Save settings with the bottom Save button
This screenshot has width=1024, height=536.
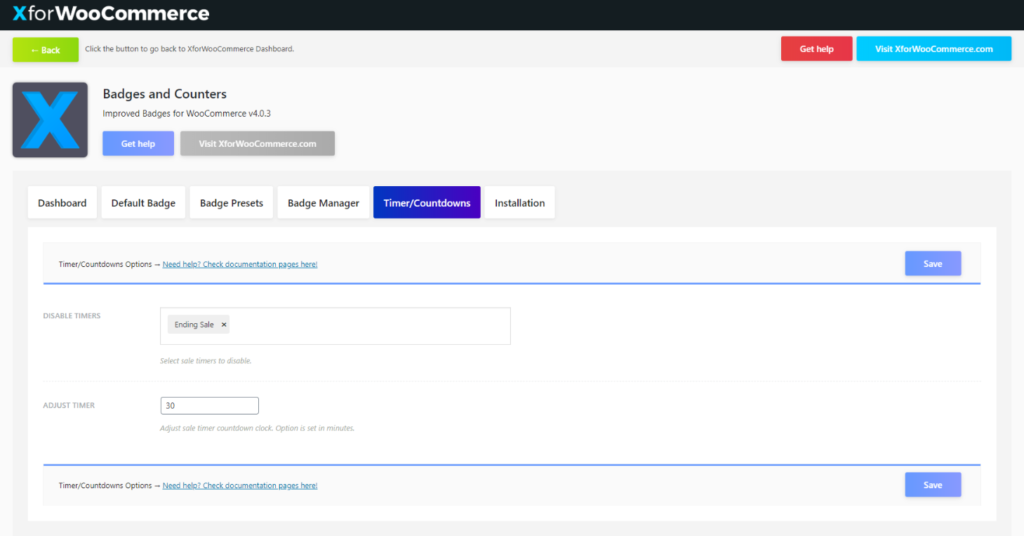(x=933, y=484)
